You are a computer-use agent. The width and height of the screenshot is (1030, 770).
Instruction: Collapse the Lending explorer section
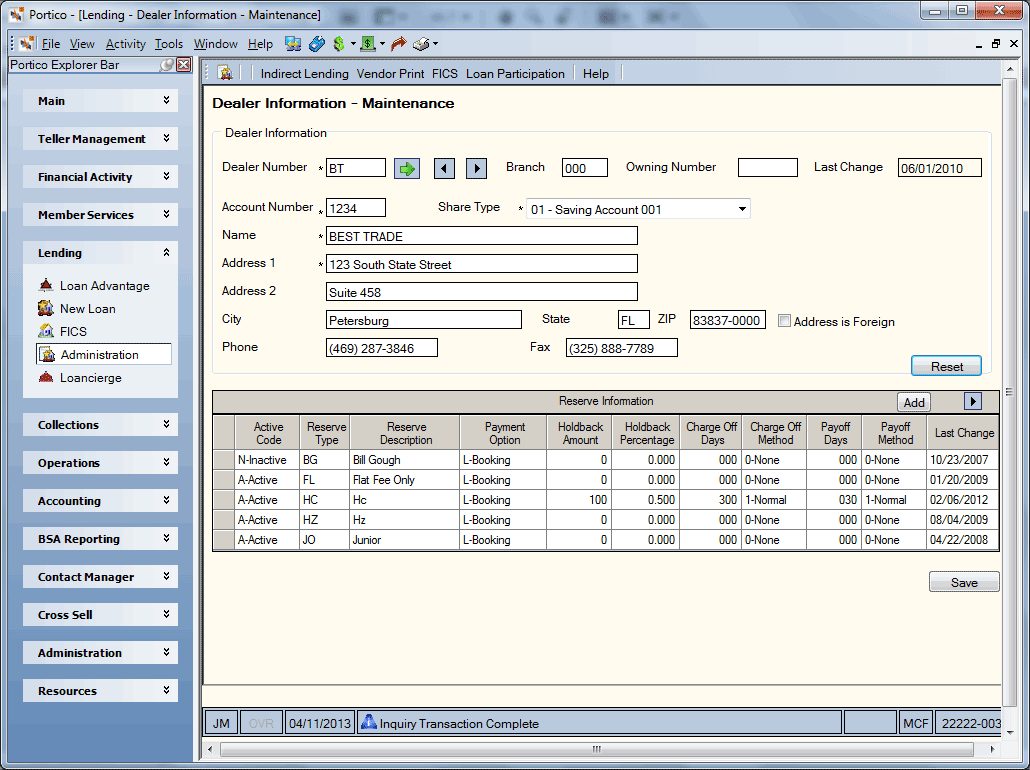(166, 252)
